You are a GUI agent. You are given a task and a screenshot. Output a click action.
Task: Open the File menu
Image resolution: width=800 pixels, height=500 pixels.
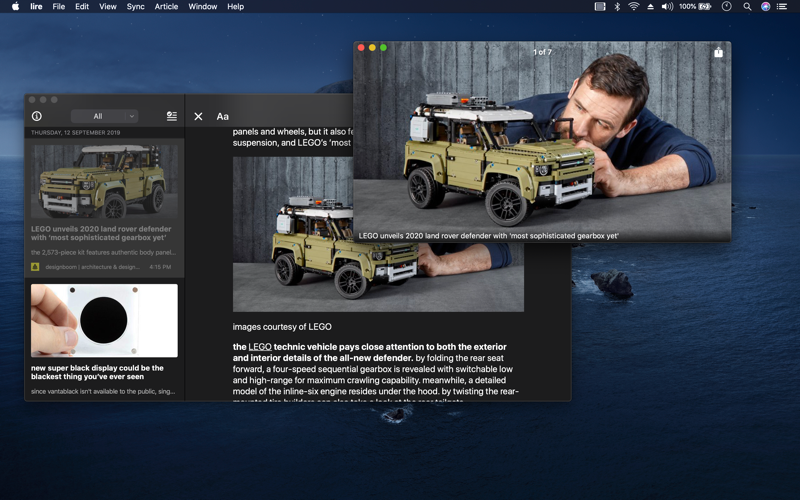[x=59, y=7]
